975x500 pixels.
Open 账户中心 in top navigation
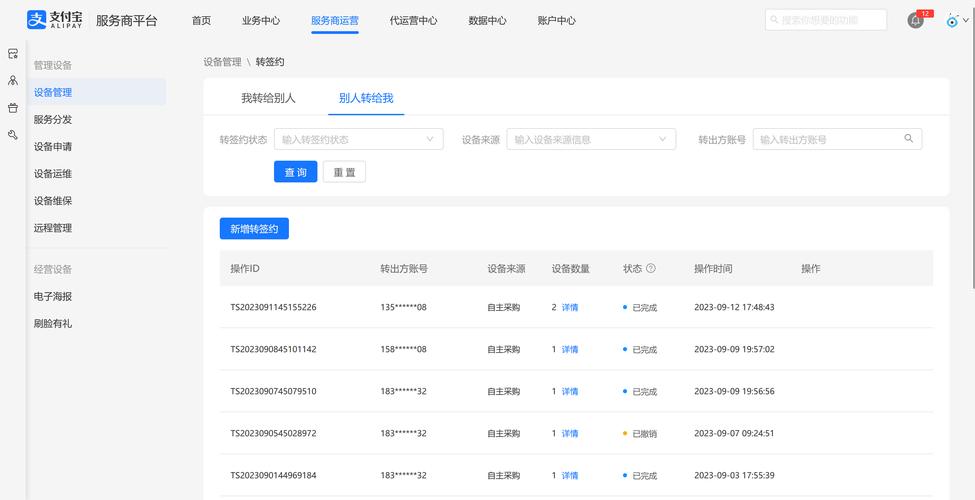click(x=557, y=21)
